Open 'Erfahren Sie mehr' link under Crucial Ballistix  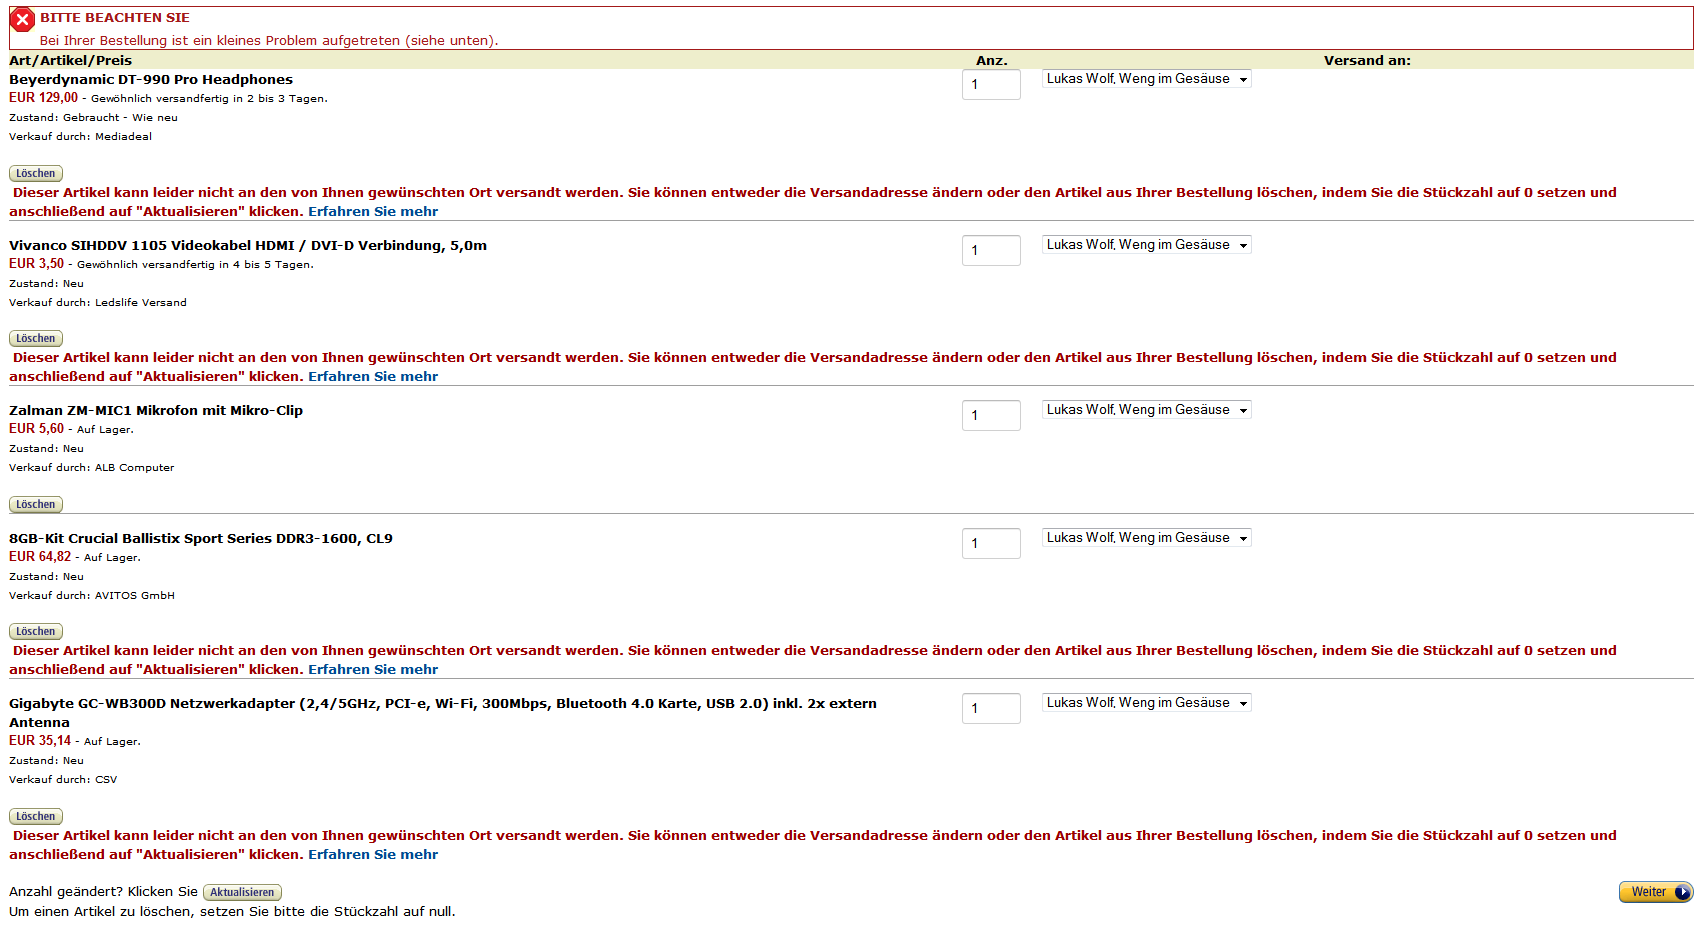point(373,670)
